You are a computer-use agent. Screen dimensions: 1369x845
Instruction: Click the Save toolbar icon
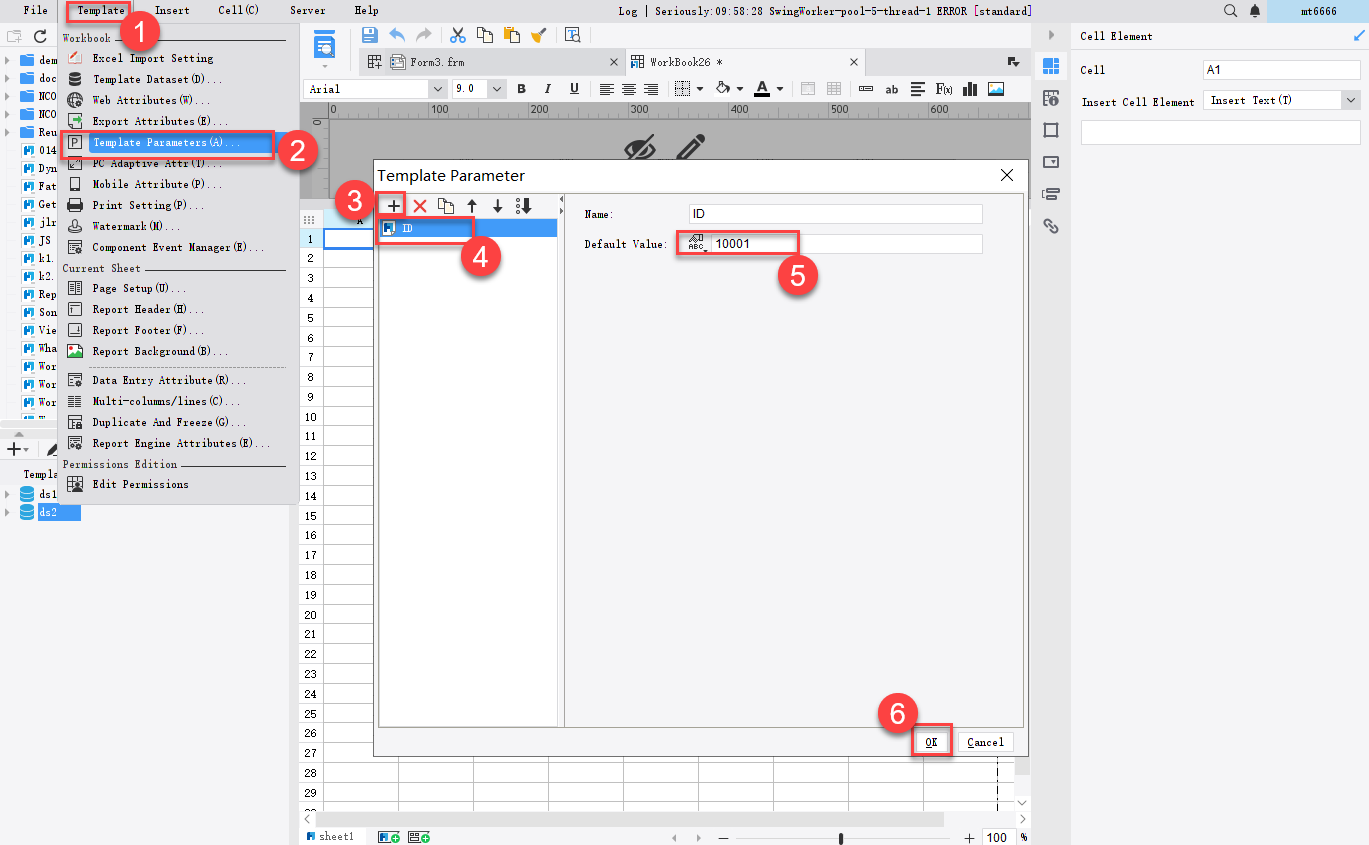(368, 34)
